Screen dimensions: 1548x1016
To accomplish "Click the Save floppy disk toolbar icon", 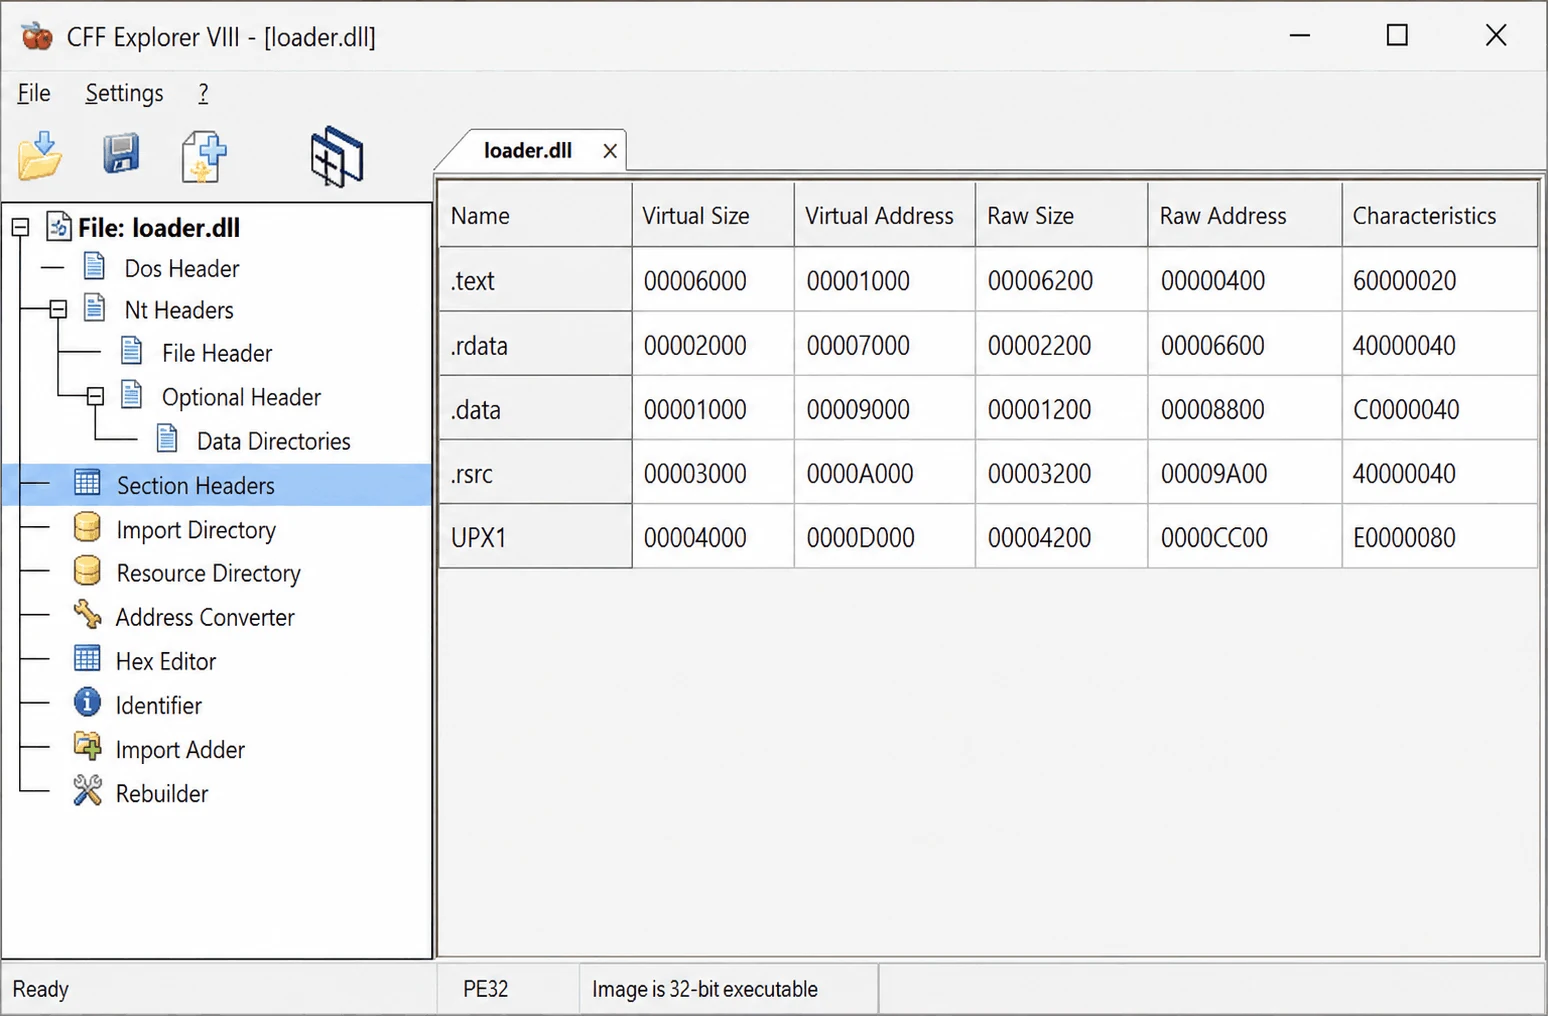I will pos(121,154).
